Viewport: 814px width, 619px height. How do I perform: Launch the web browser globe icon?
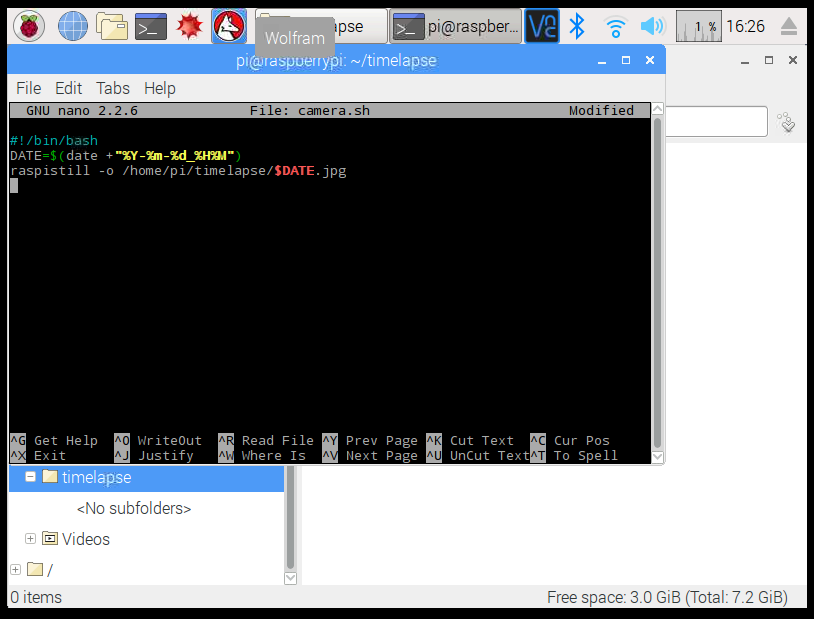pyautogui.click(x=73, y=26)
